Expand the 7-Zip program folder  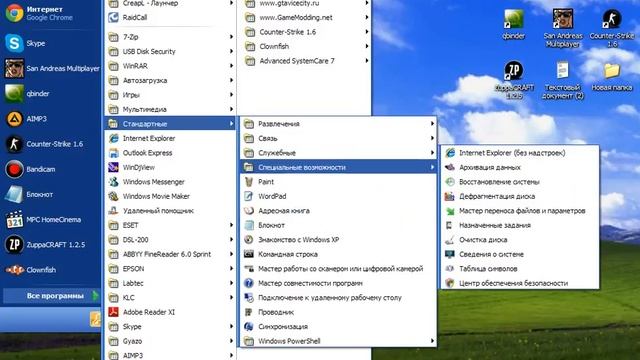171,37
